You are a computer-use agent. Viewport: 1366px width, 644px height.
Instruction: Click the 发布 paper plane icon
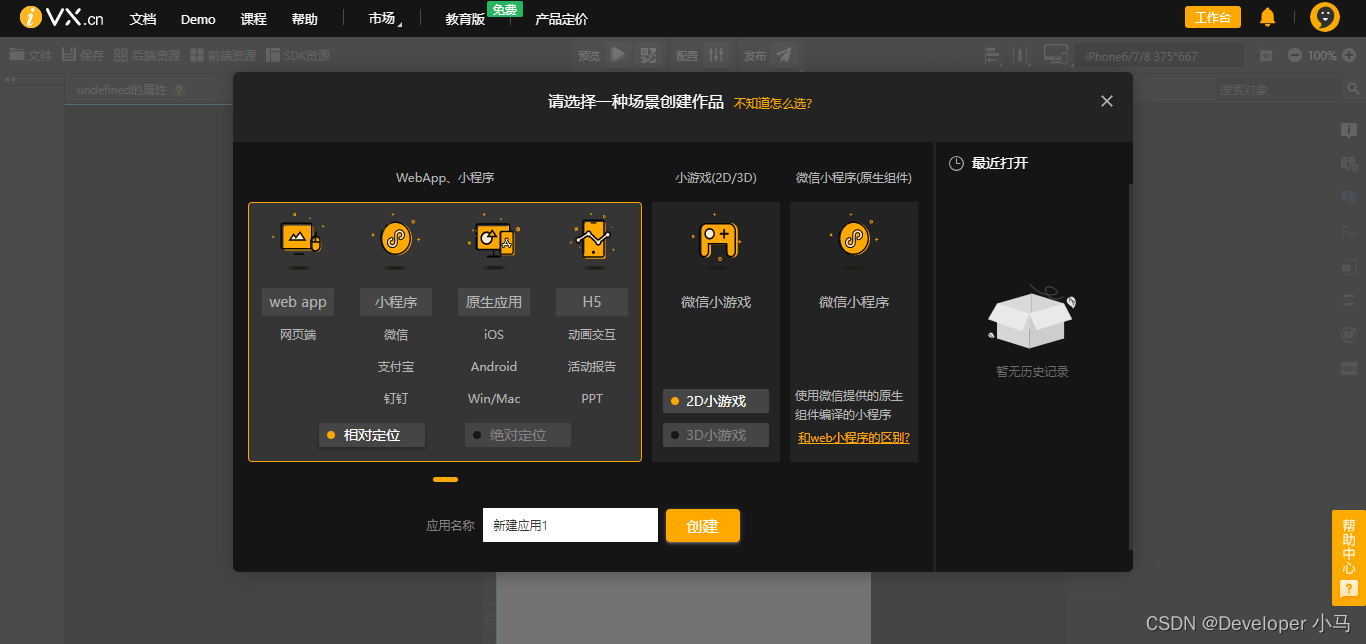point(784,55)
